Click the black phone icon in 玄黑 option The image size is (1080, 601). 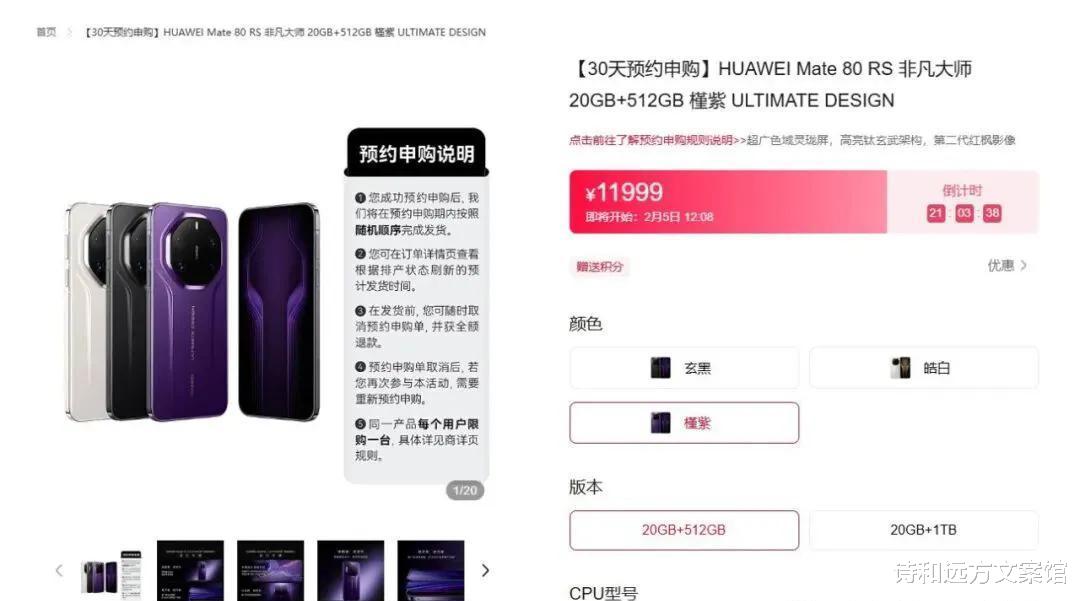[661, 368]
